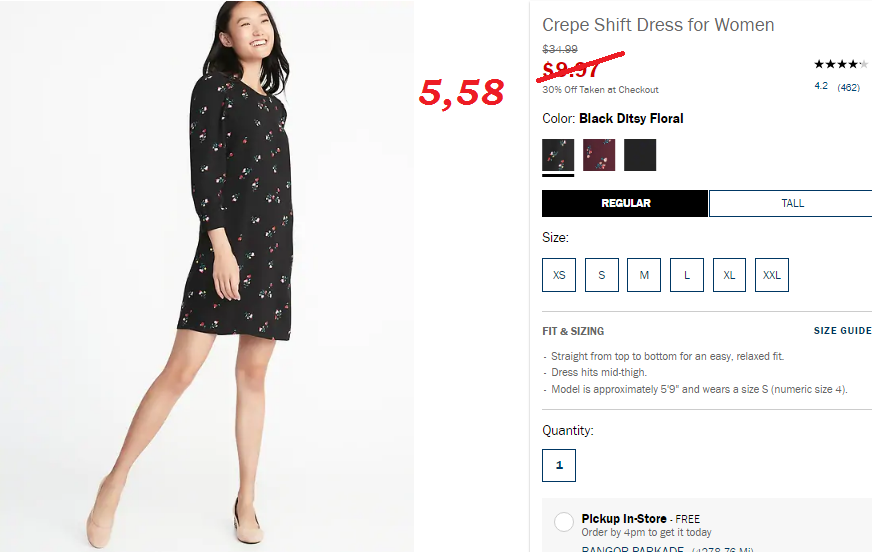The image size is (872, 552).
Task: Switch to the TALL fit tab
Action: (x=792, y=203)
